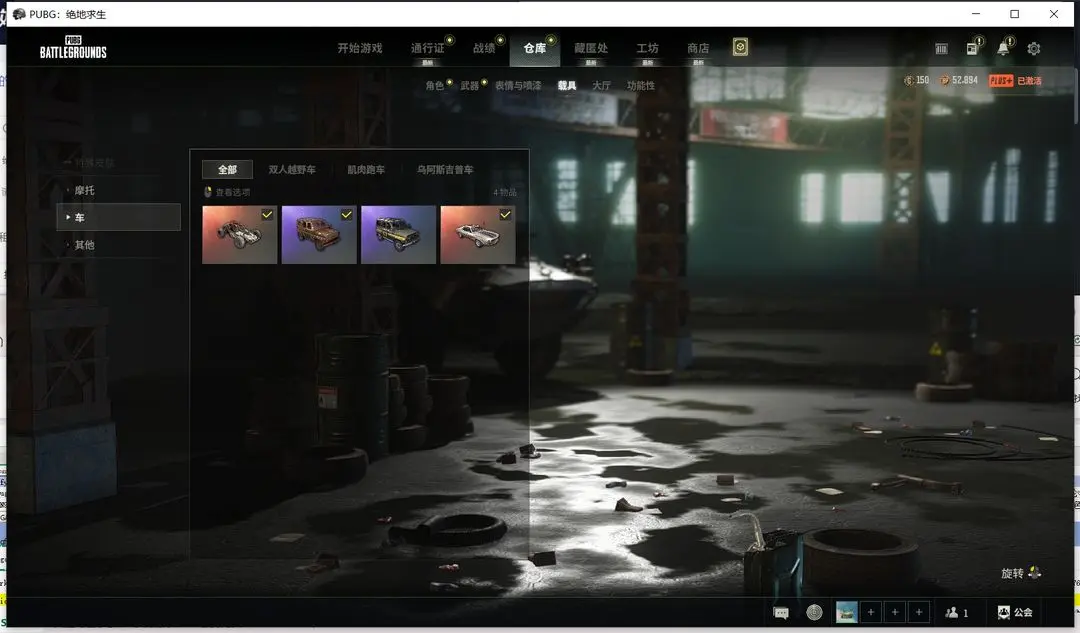
Task: Select the 车 category in sidebar
Action: (118, 217)
